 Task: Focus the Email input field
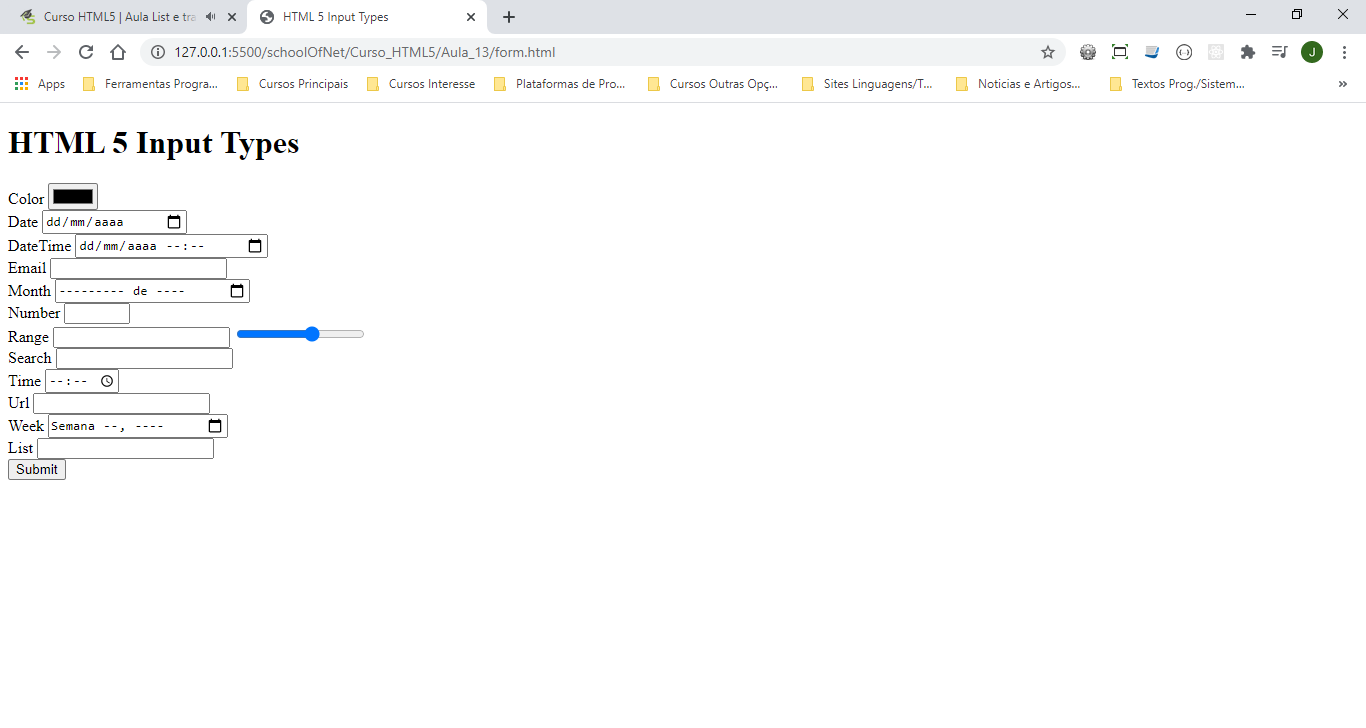click(x=138, y=268)
